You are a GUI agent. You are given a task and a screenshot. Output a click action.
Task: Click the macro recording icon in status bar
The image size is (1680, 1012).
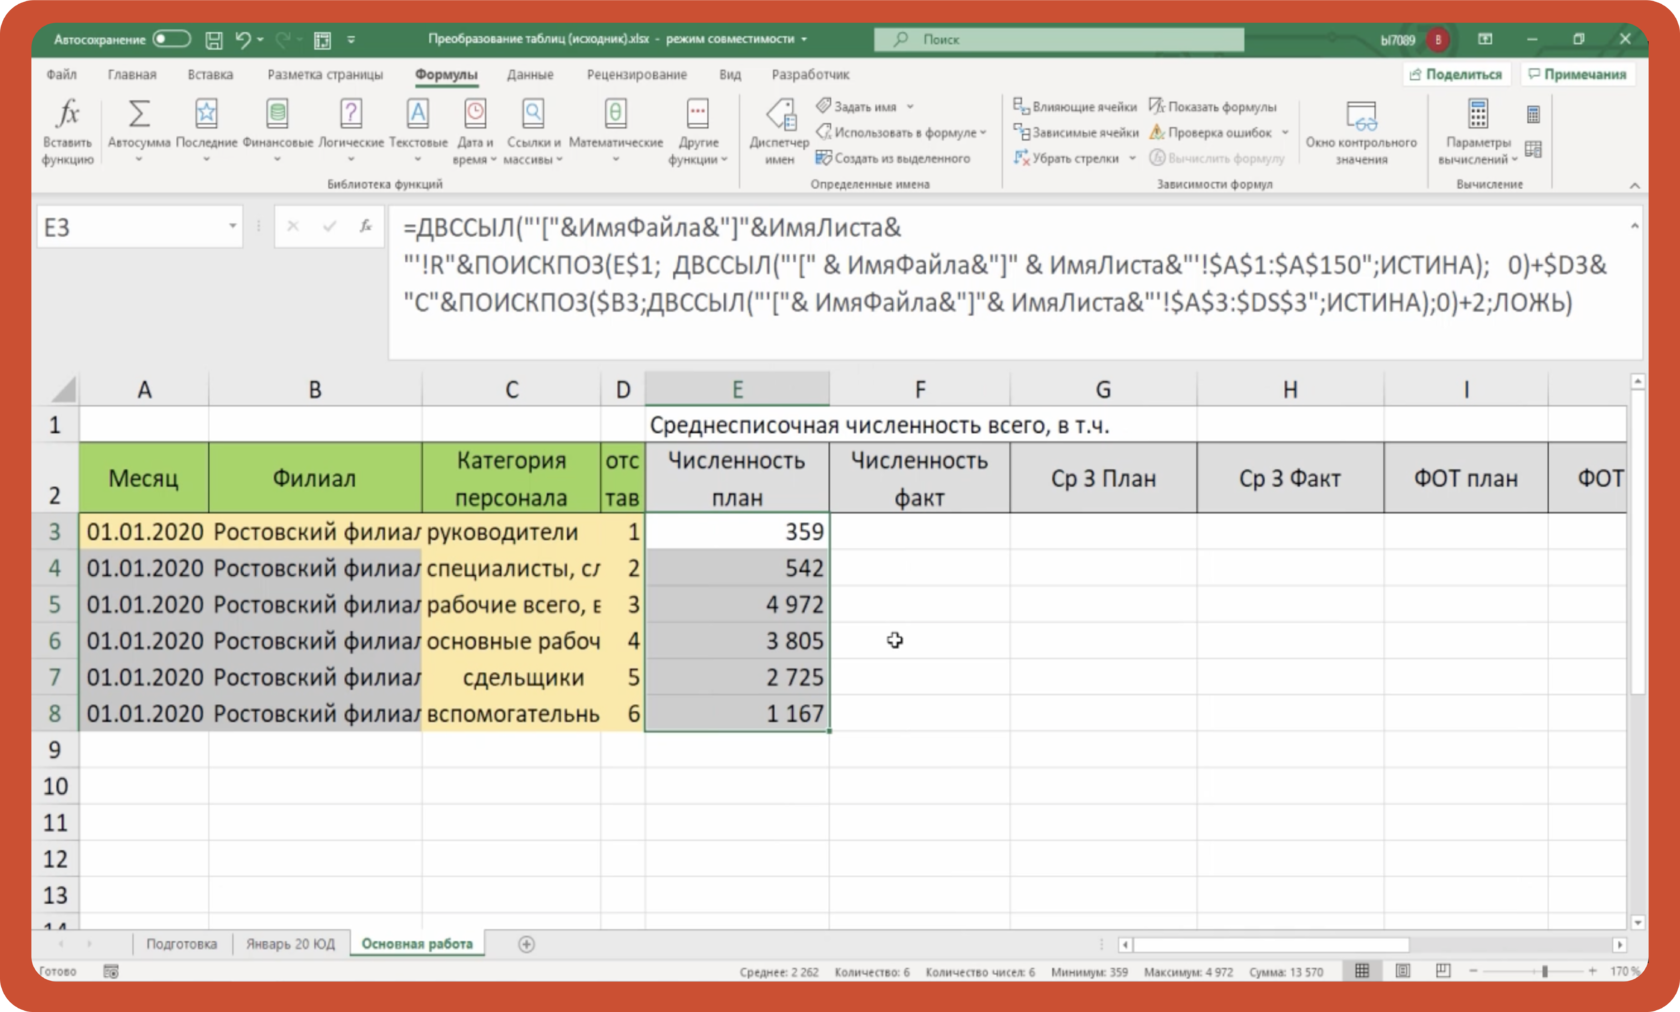pos(111,971)
